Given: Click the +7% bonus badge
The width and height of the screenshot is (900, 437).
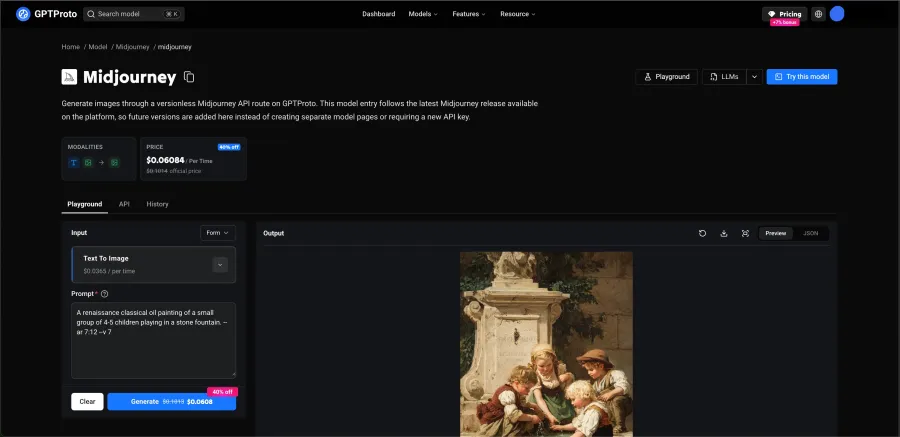Looking at the screenshot, I should coord(785,22).
